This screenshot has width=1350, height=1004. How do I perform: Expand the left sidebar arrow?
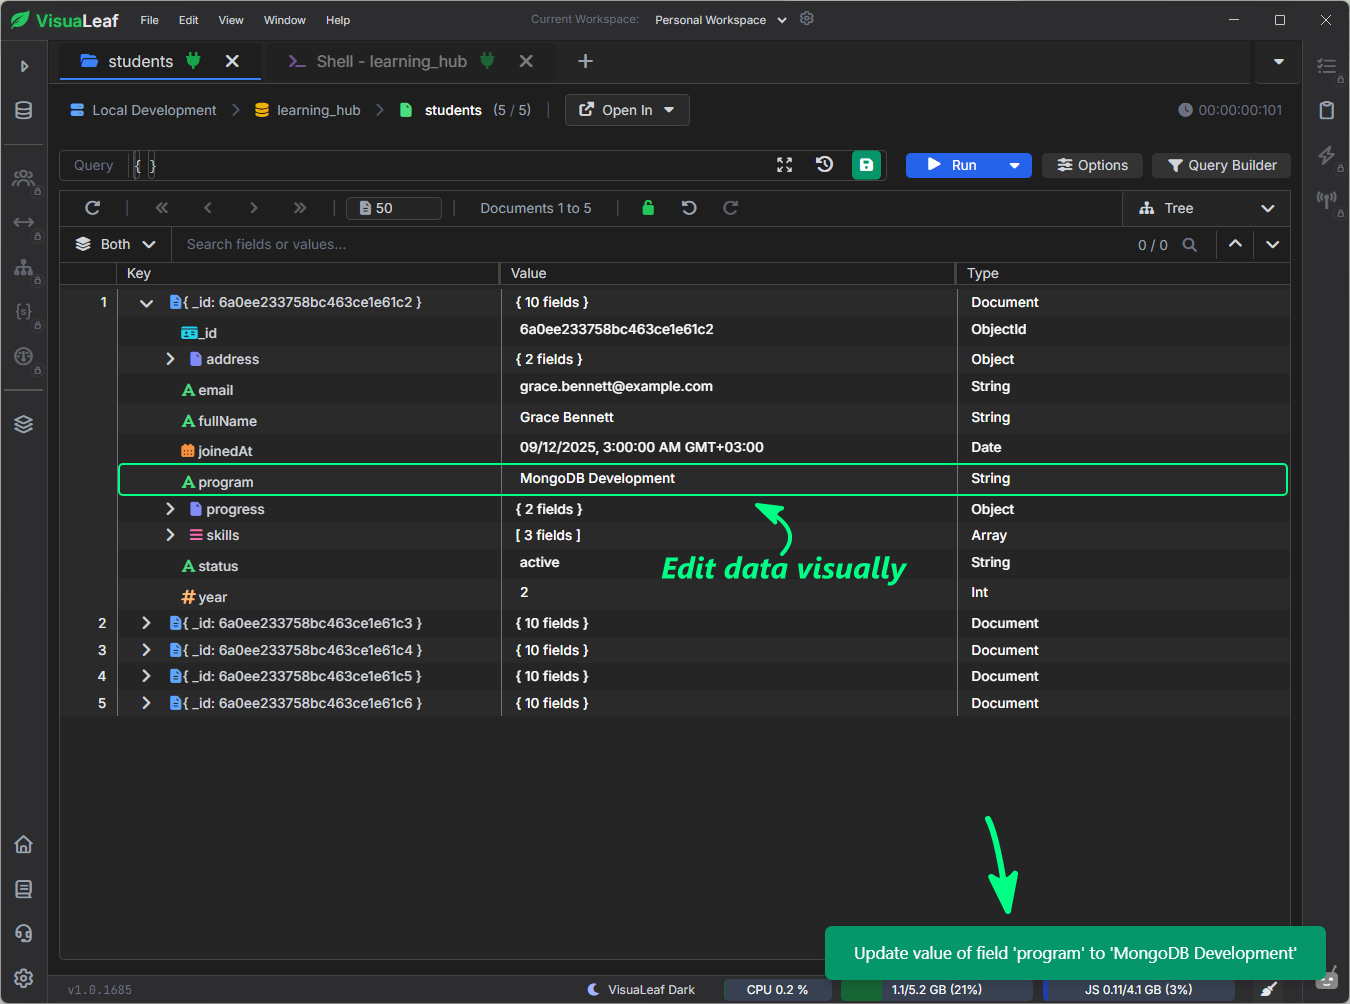coord(24,66)
